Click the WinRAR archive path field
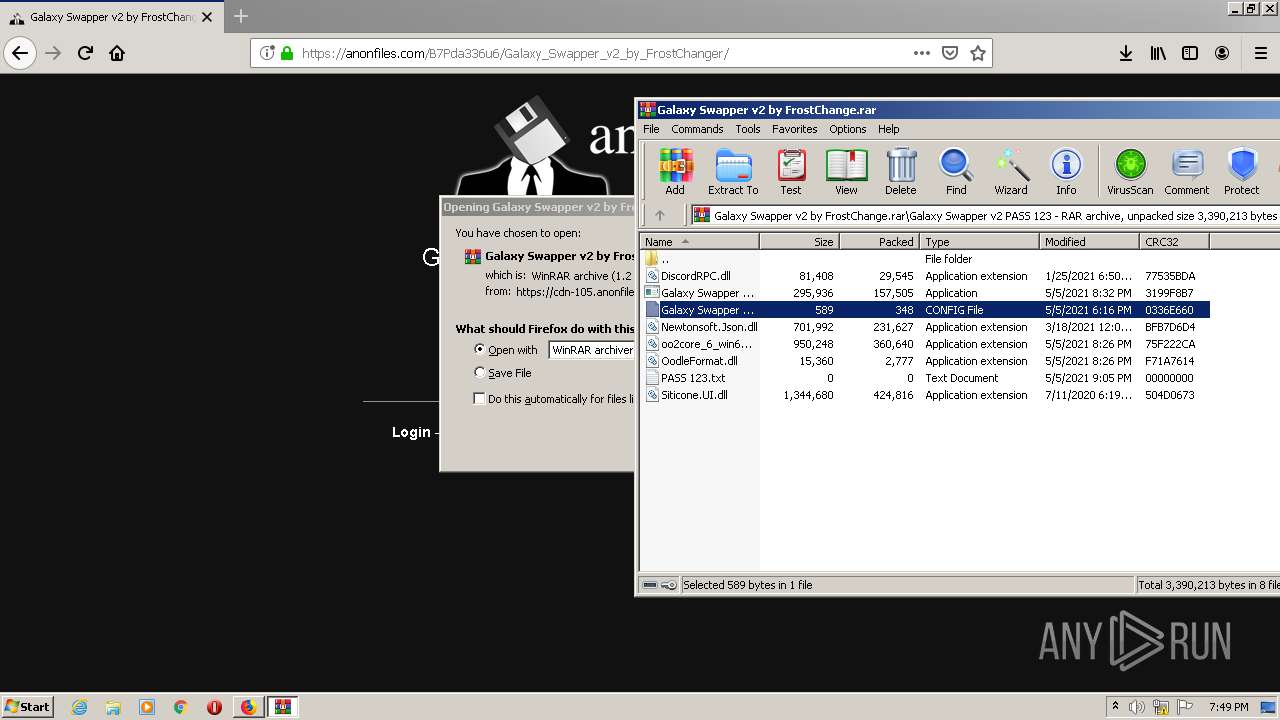The height and width of the screenshot is (720, 1280). point(985,215)
